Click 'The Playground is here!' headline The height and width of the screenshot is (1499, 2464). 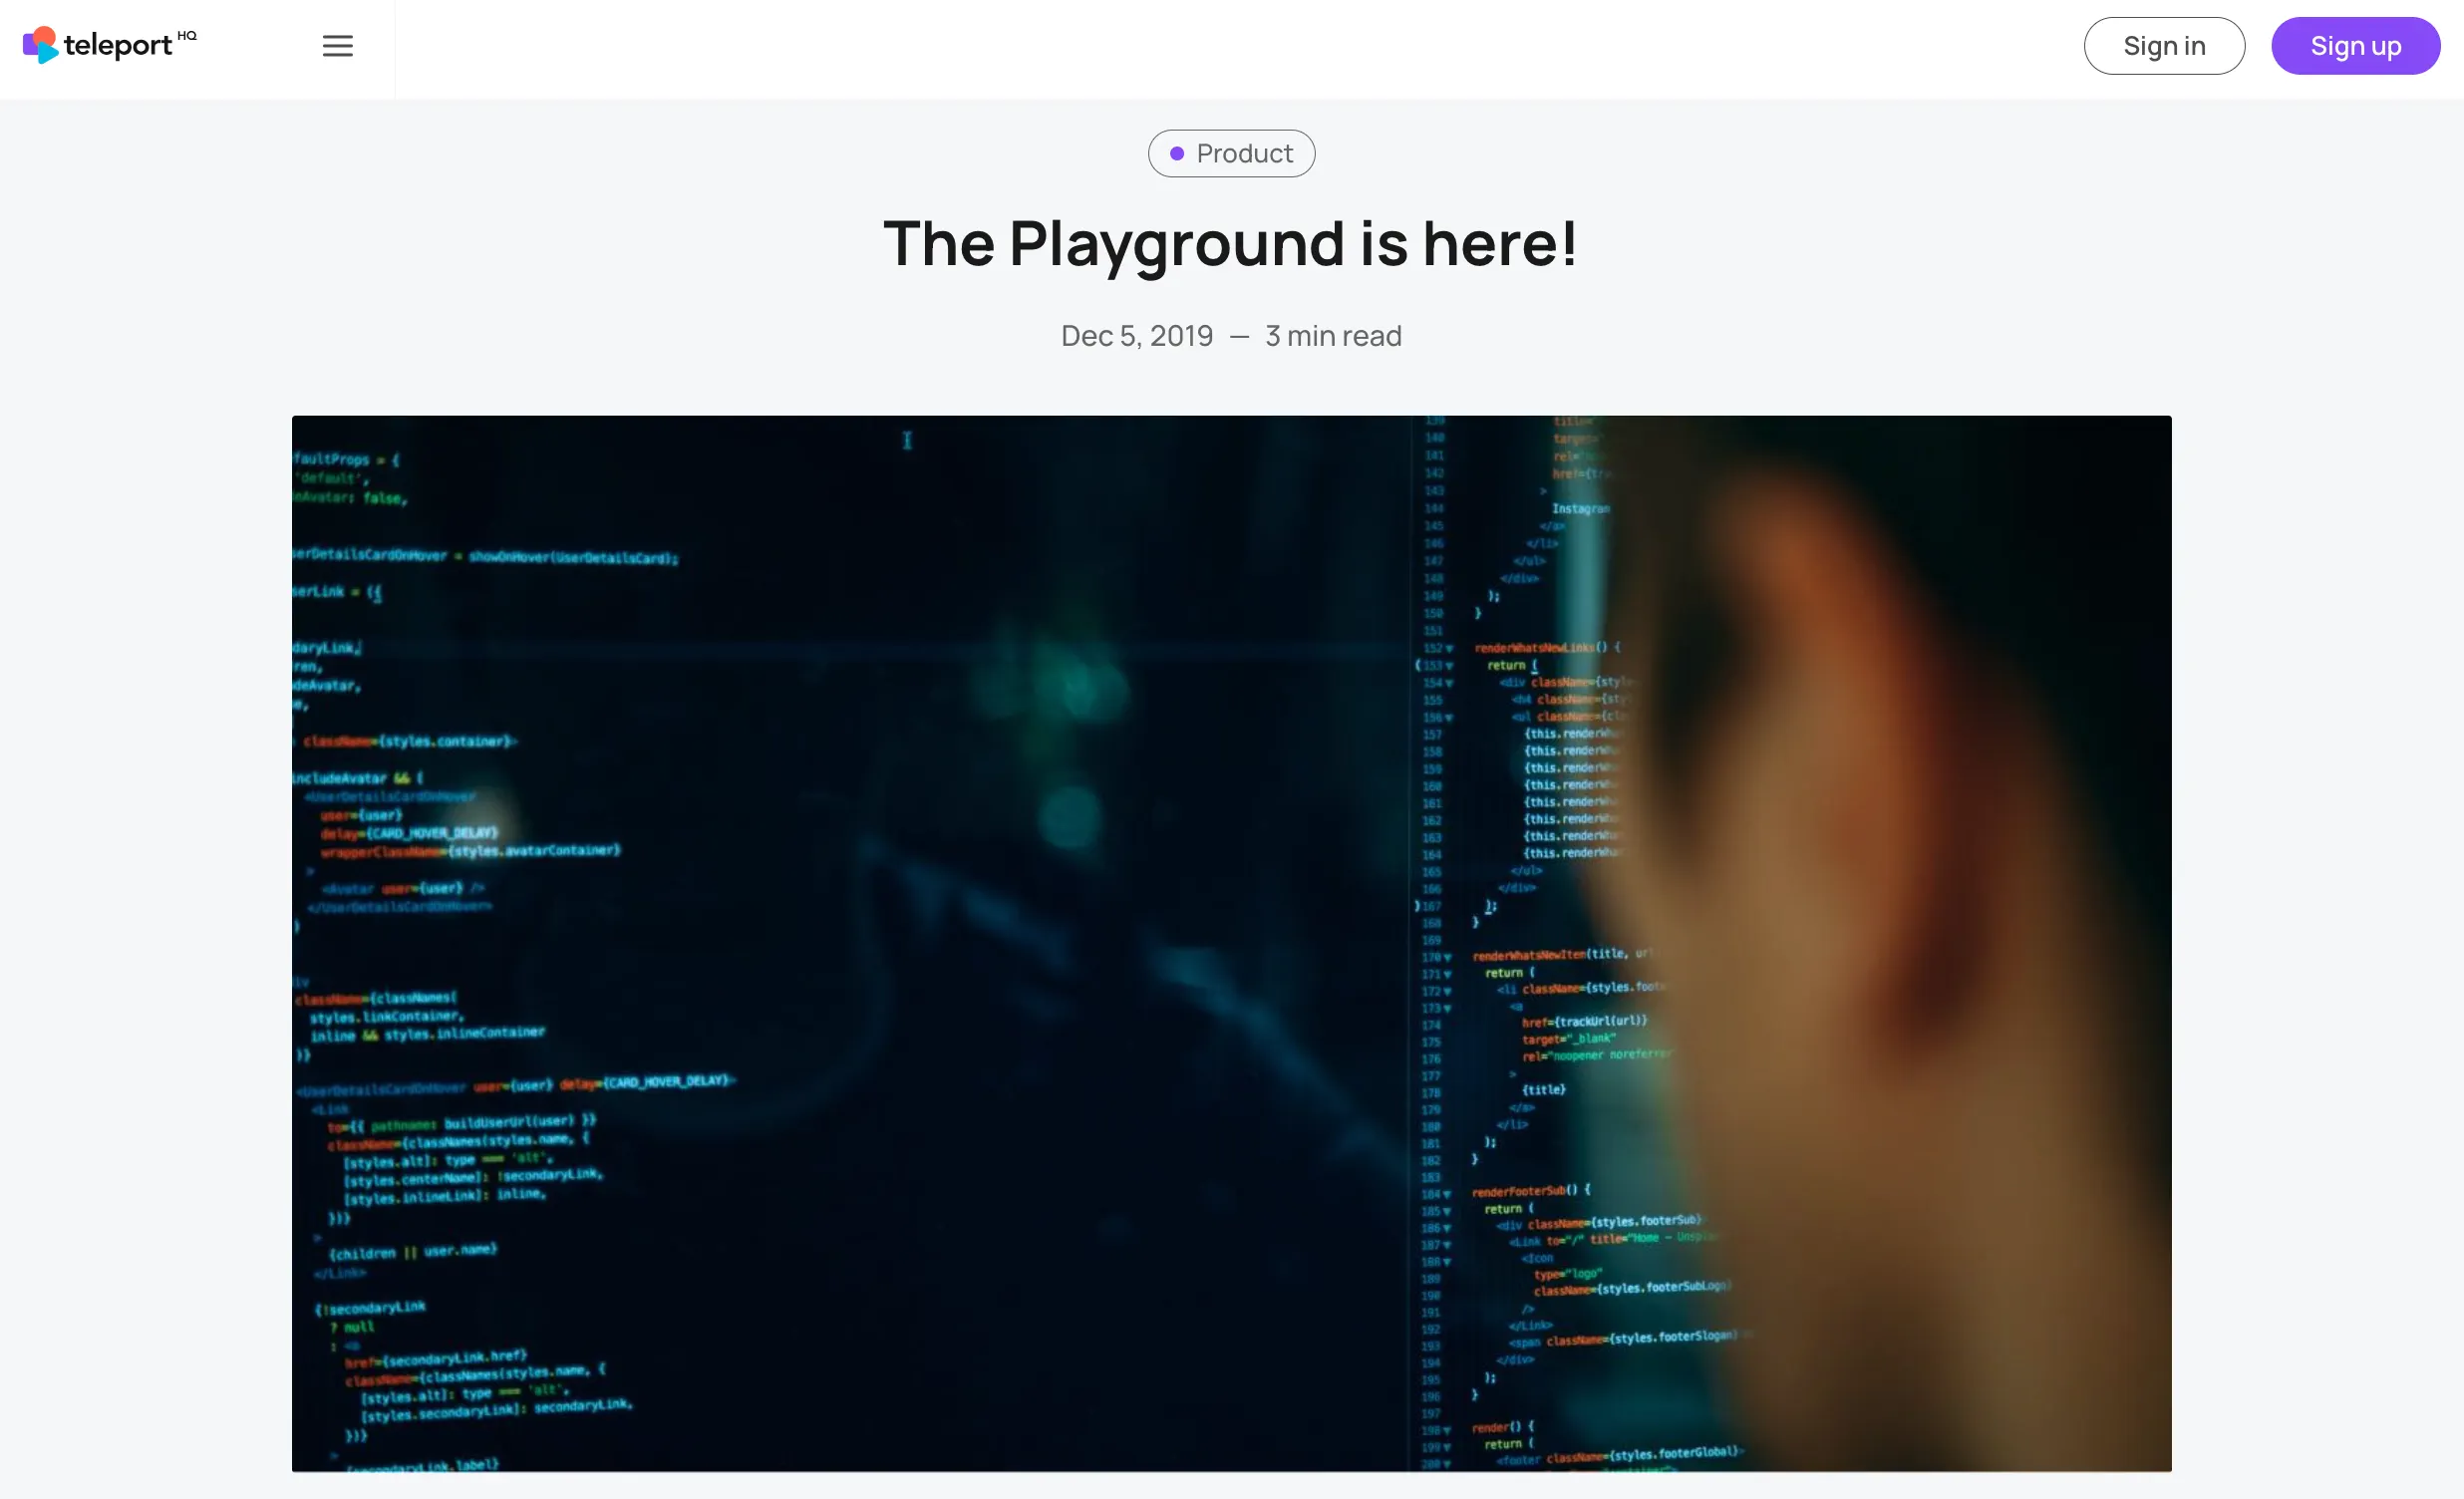point(1231,244)
